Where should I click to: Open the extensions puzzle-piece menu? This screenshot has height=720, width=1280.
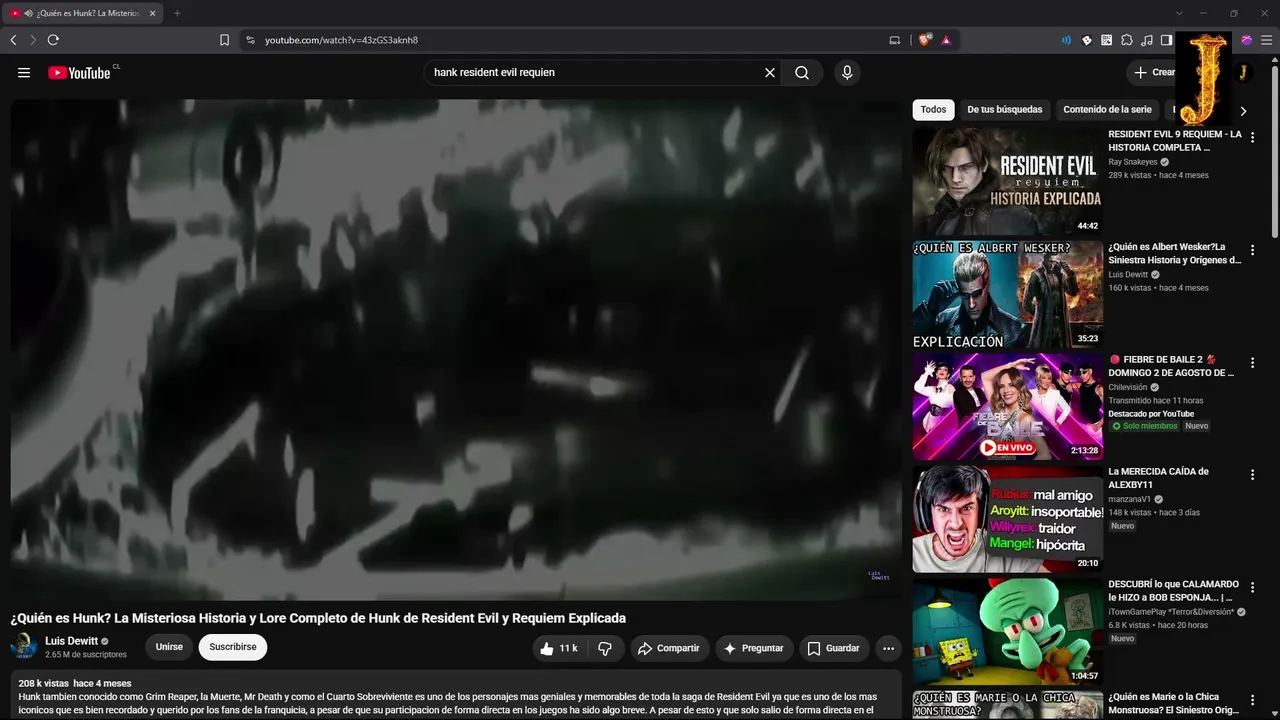click(x=1127, y=40)
